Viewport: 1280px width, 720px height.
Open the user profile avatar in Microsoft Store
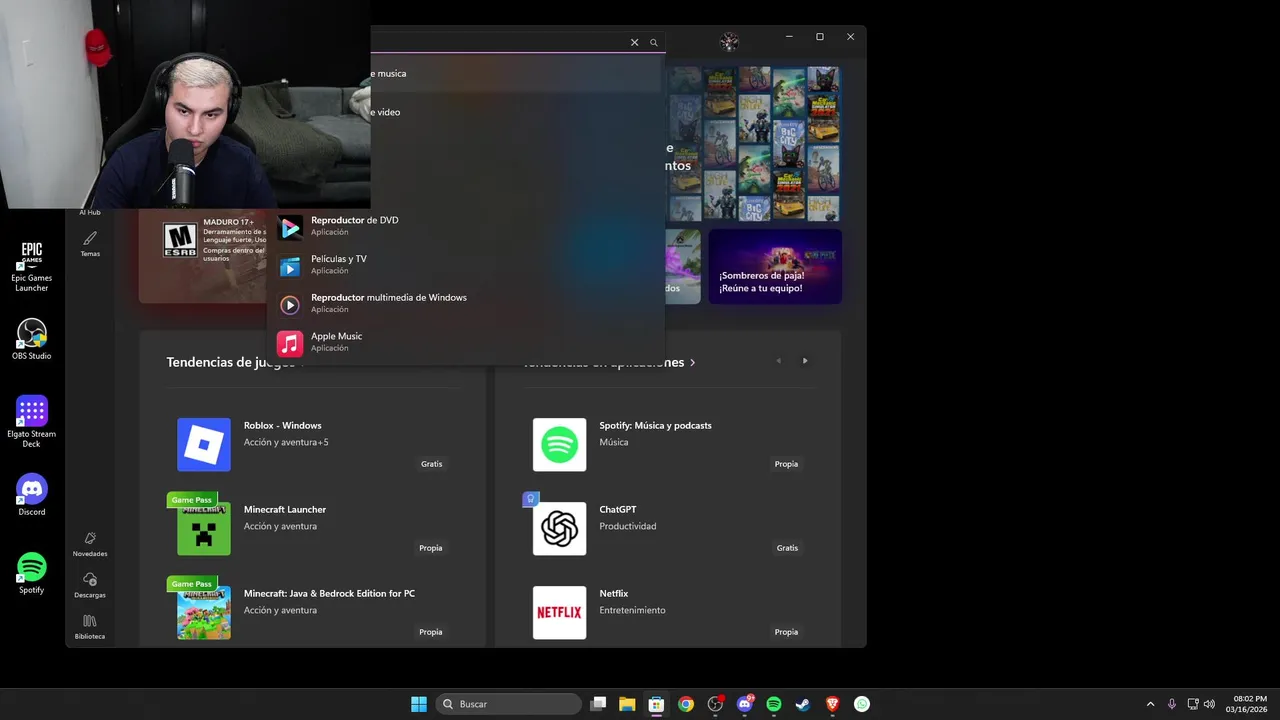pyautogui.click(x=729, y=41)
